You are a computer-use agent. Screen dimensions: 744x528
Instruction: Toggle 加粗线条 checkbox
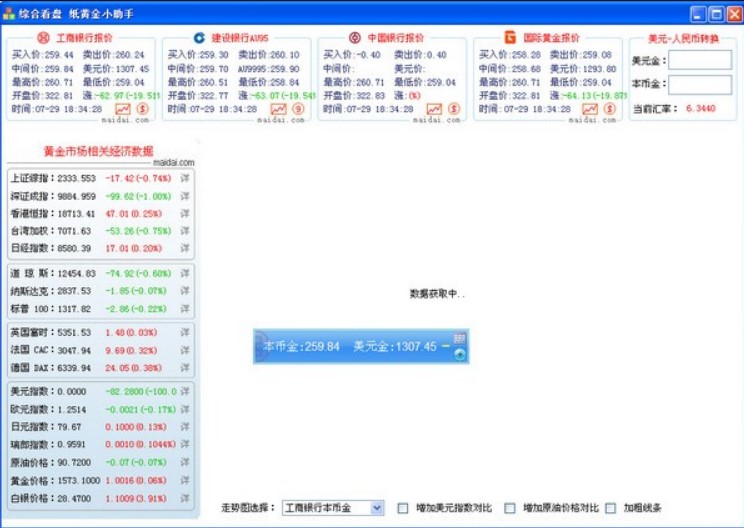tap(611, 508)
